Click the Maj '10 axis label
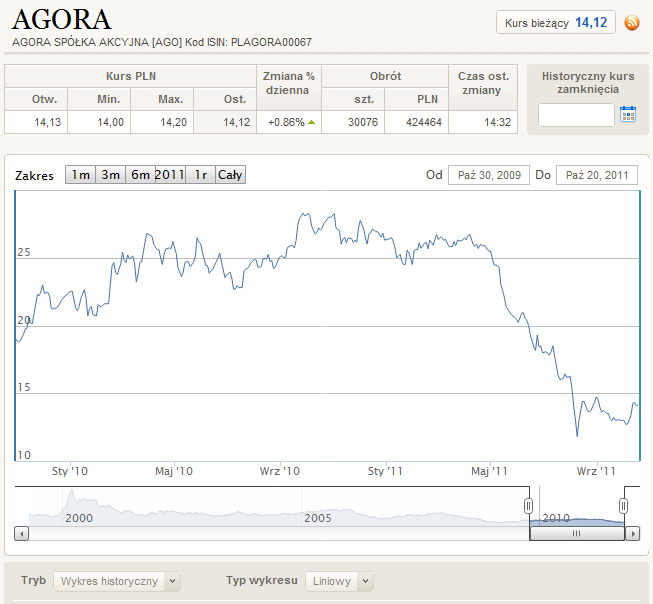Image resolution: width=653 pixels, height=604 pixels. pyautogui.click(x=174, y=471)
